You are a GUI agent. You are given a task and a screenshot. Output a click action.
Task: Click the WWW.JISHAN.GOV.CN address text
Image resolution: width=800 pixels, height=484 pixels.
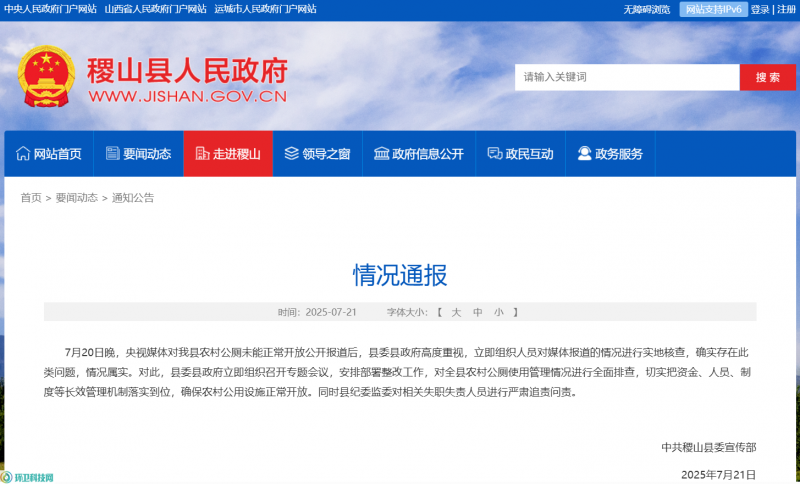[x=188, y=96]
